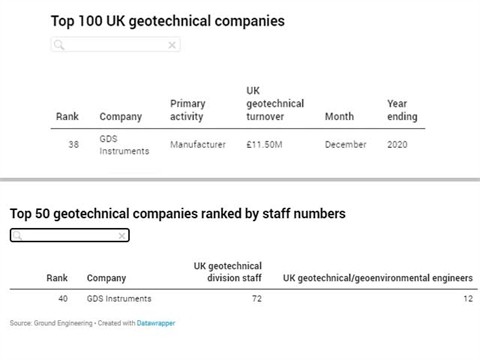This screenshot has width=480, height=360.
Task: Click the search magnifier icon in top table
Action: 59,45
